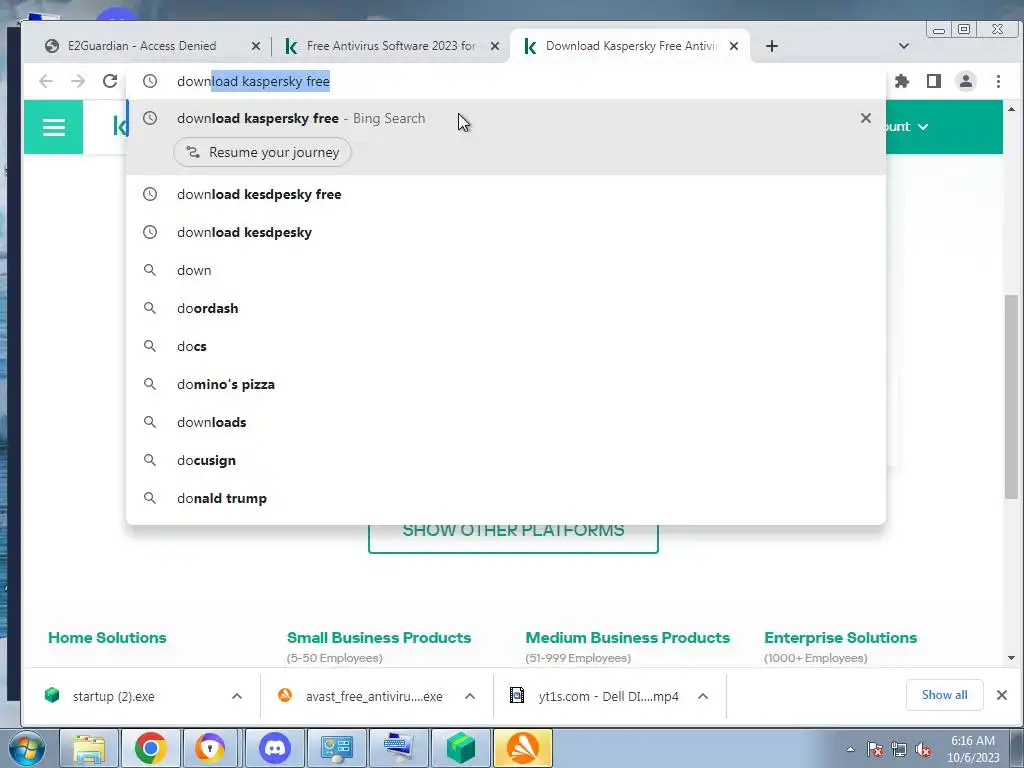Open Windows Explorer from the taskbar
Image resolution: width=1024 pixels, height=768 pixels.
coord(89,748)
